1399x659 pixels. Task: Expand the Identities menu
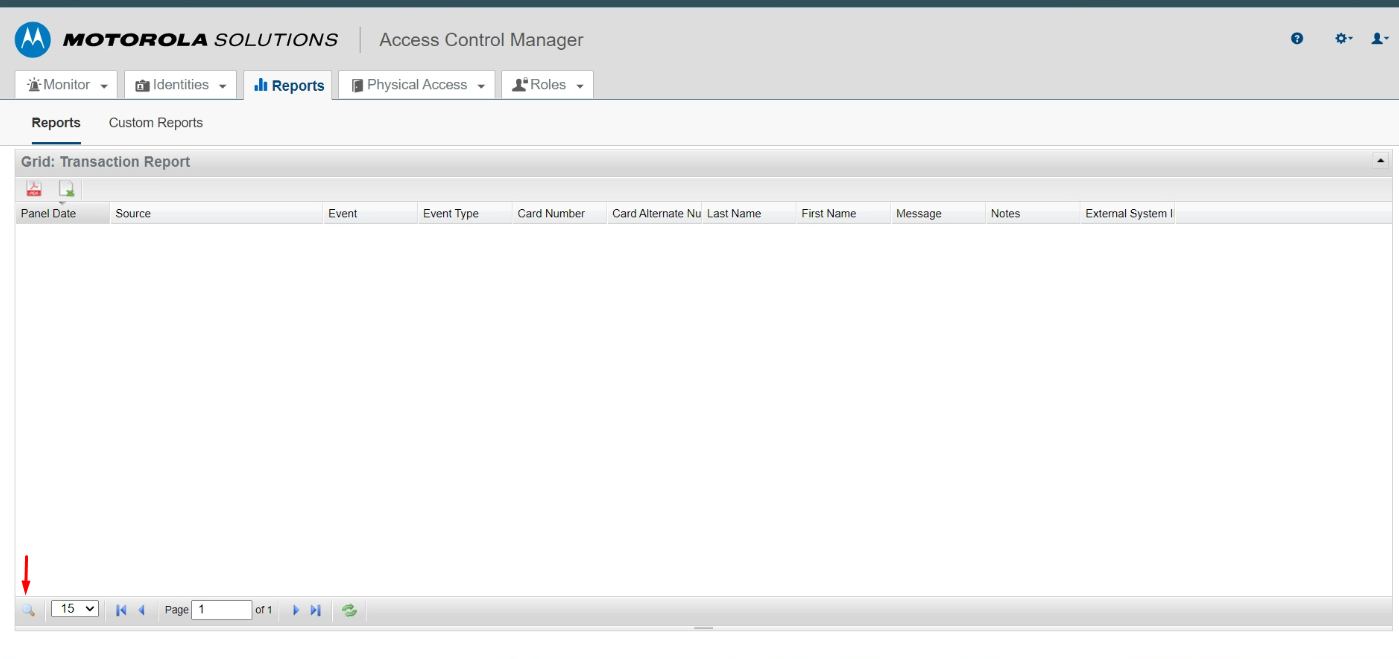tap(180, 85)
